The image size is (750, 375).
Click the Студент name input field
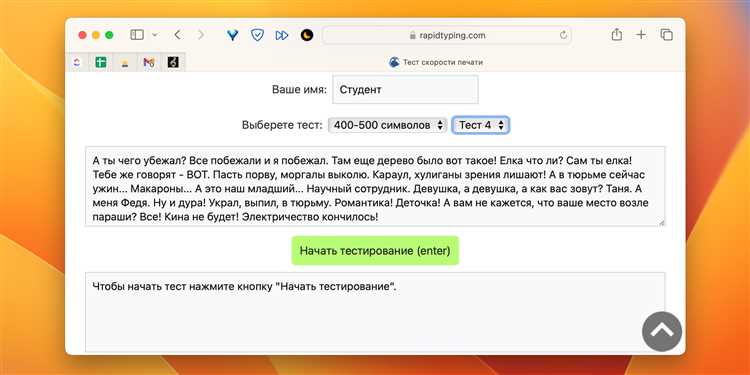[406, 89]
